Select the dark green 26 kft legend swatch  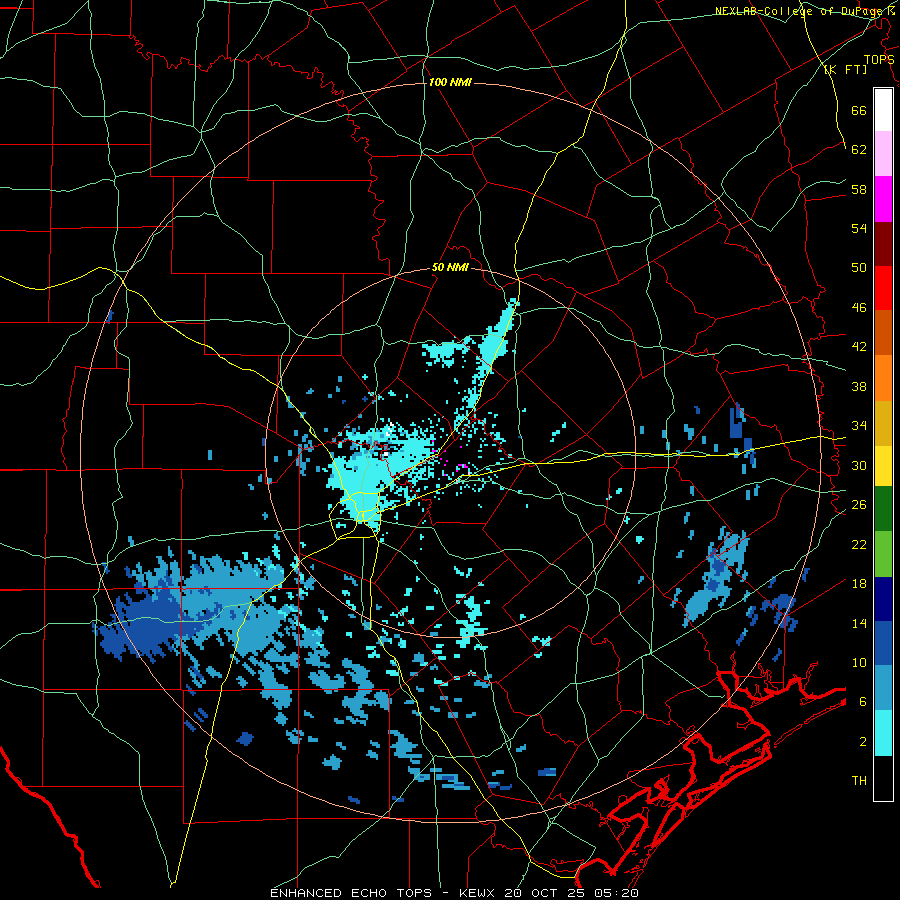pos(883,509)
